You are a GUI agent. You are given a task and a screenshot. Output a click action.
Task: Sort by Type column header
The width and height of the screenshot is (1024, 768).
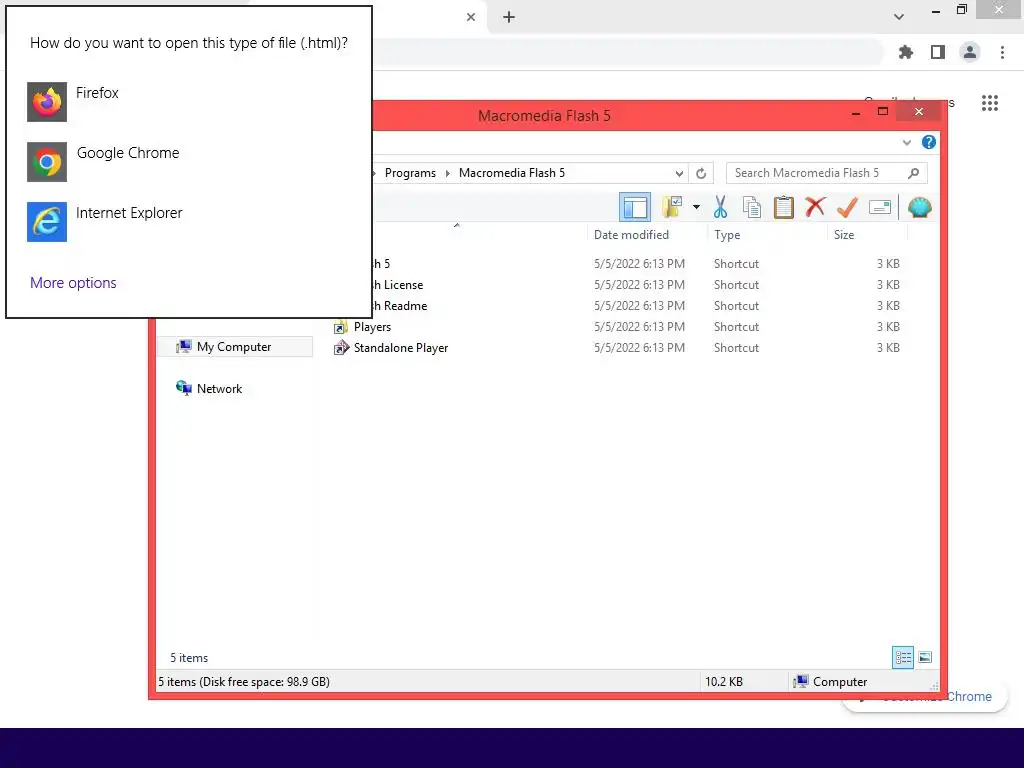tap(727, 234)
